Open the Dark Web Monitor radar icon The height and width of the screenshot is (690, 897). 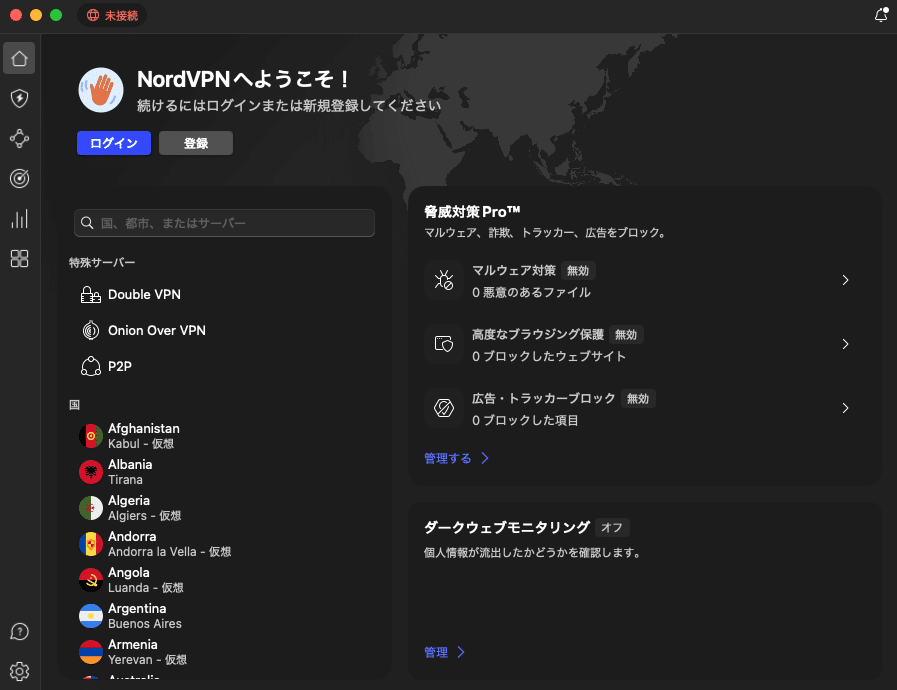tap(19, 178)
